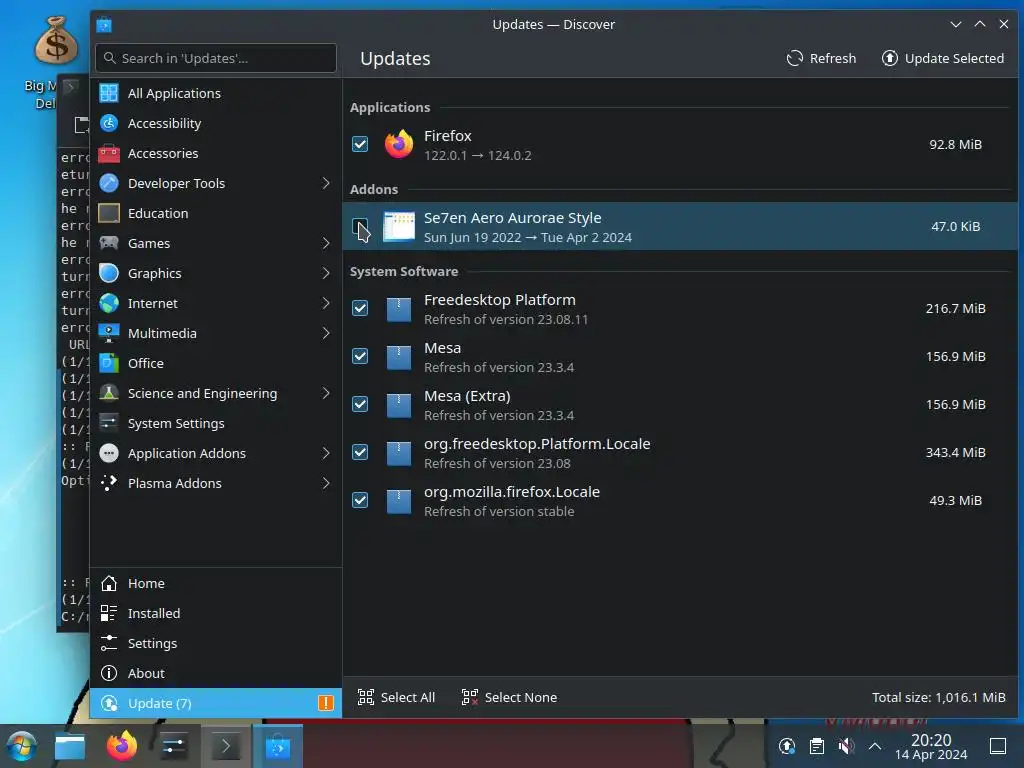The image size is (1024, 768).
Task: Click the Windows-style start menu button
Action: click(x=21, y=746)
